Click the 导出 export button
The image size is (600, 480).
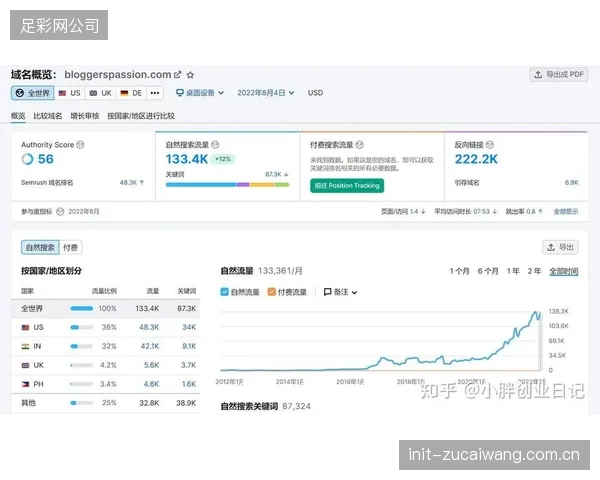click(x=560, y=247)
